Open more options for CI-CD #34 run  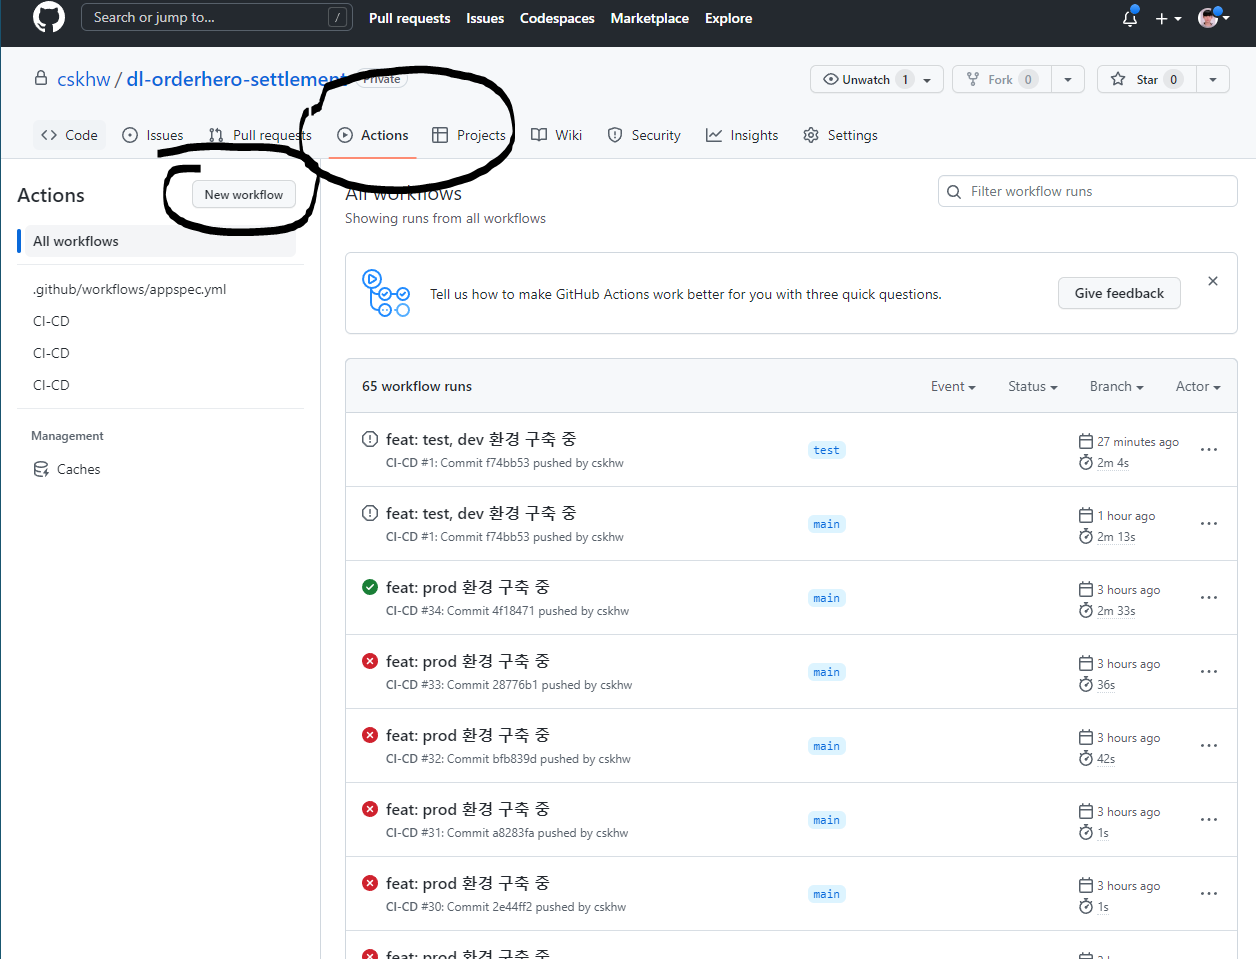(x=1209, y=598)
